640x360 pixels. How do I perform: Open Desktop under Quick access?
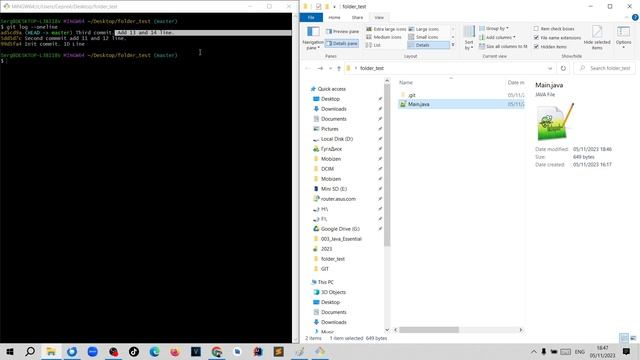pyautogui.click(x=330, y=99)
